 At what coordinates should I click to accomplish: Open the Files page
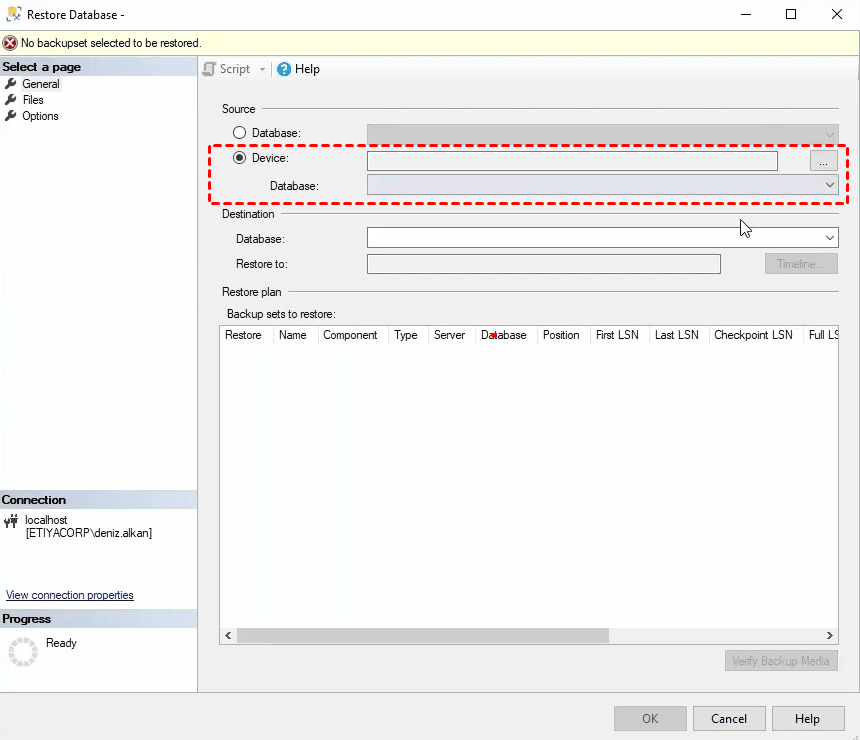33,100
